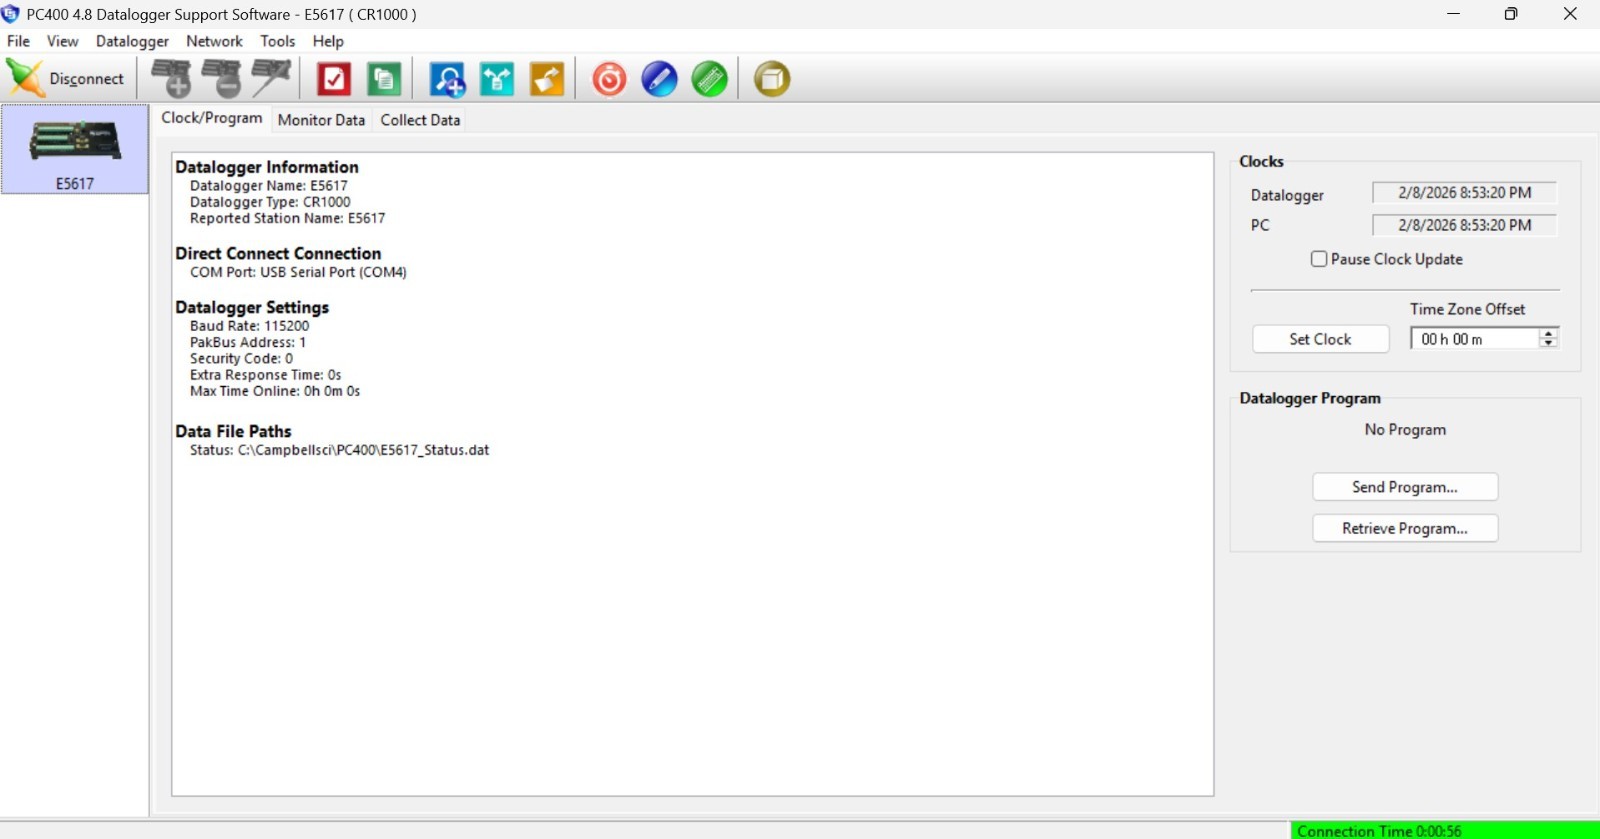The image size is (1600, 839).
Task: Switch to the Monitor Data tab
Action: [x=321, y=120]
